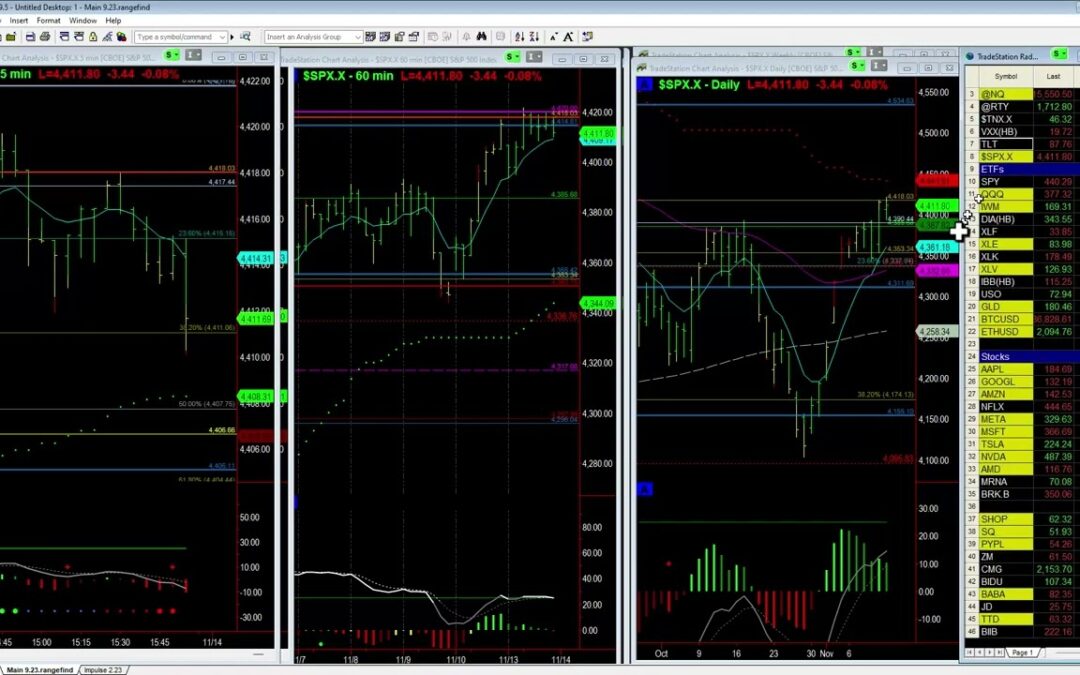This screenshot has width=1080, height=675.
Task: Select the $SPX.X row in RadarScreen
Action: (x=1006, y=156)
